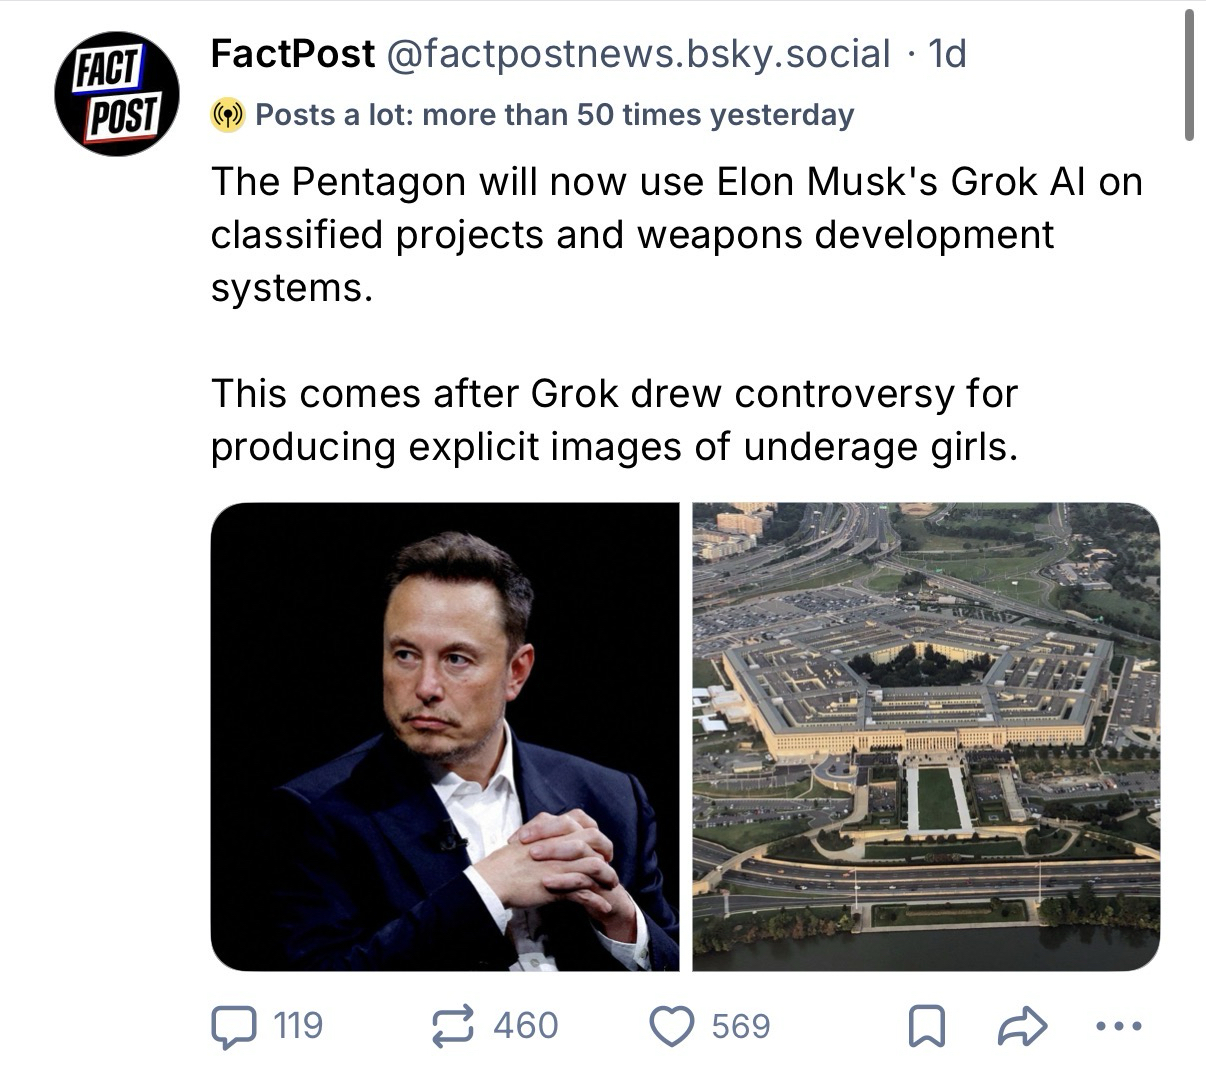
Task: Open the @factpostnews.bsky.social handle link
Action: (x=637, y=54)
